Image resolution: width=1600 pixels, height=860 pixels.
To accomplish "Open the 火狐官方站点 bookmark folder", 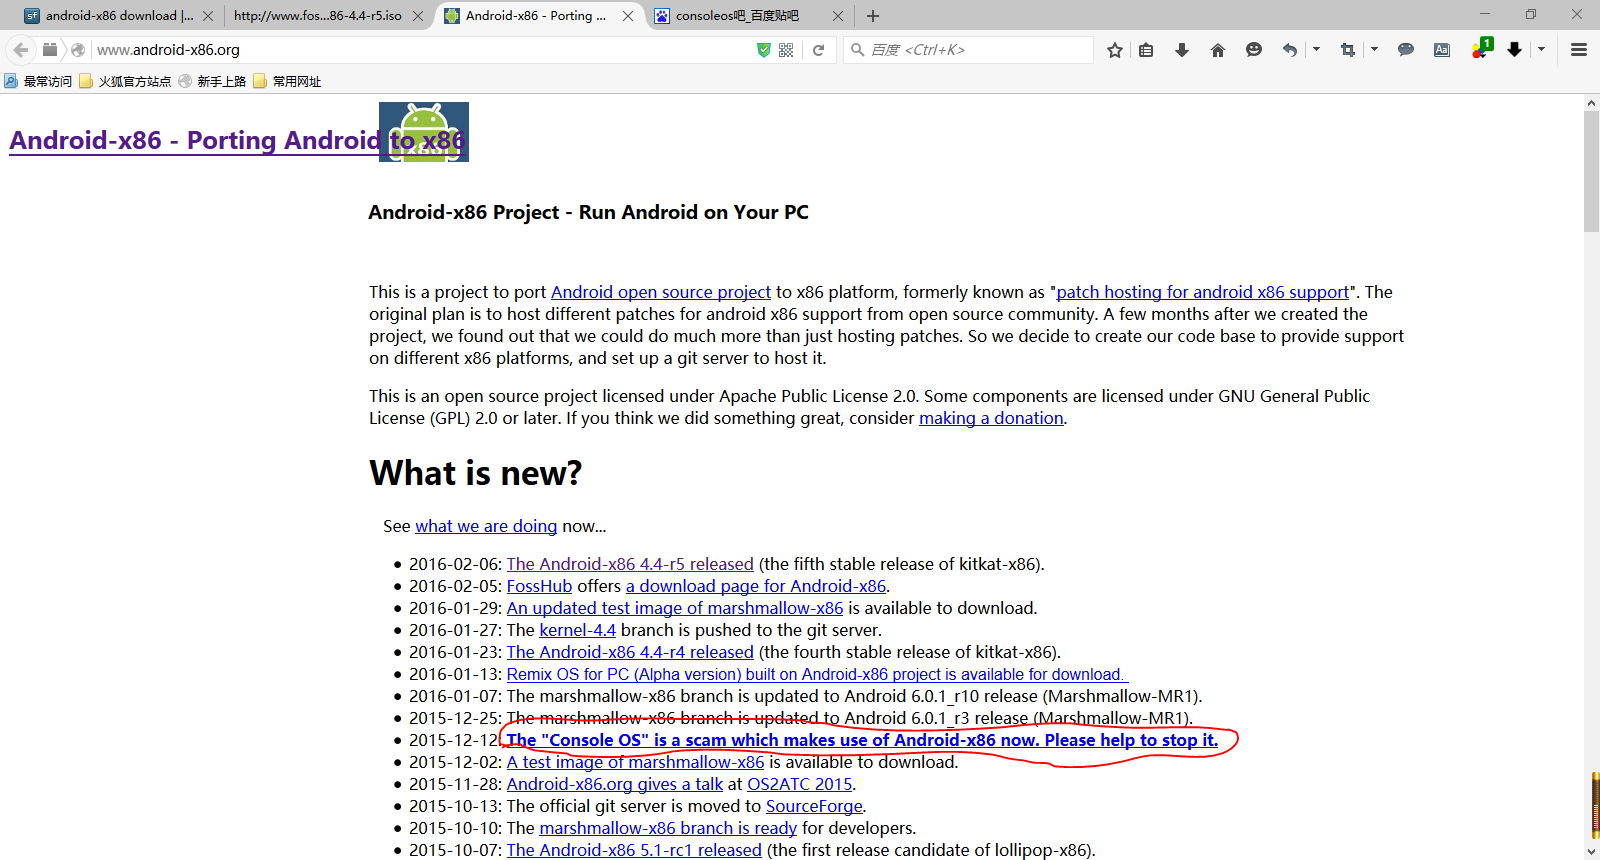I will coord(125,82).
